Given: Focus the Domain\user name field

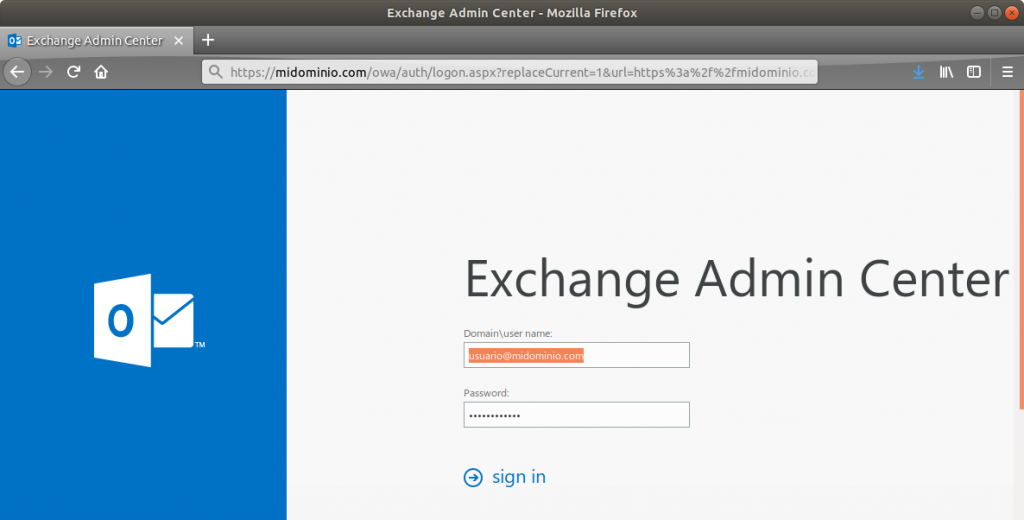Looking at the screenshot, I should [x=577, y=355].
